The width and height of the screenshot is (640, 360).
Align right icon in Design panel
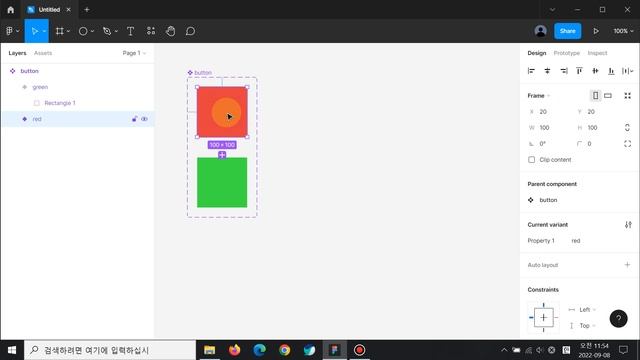[x=564, y=71]
